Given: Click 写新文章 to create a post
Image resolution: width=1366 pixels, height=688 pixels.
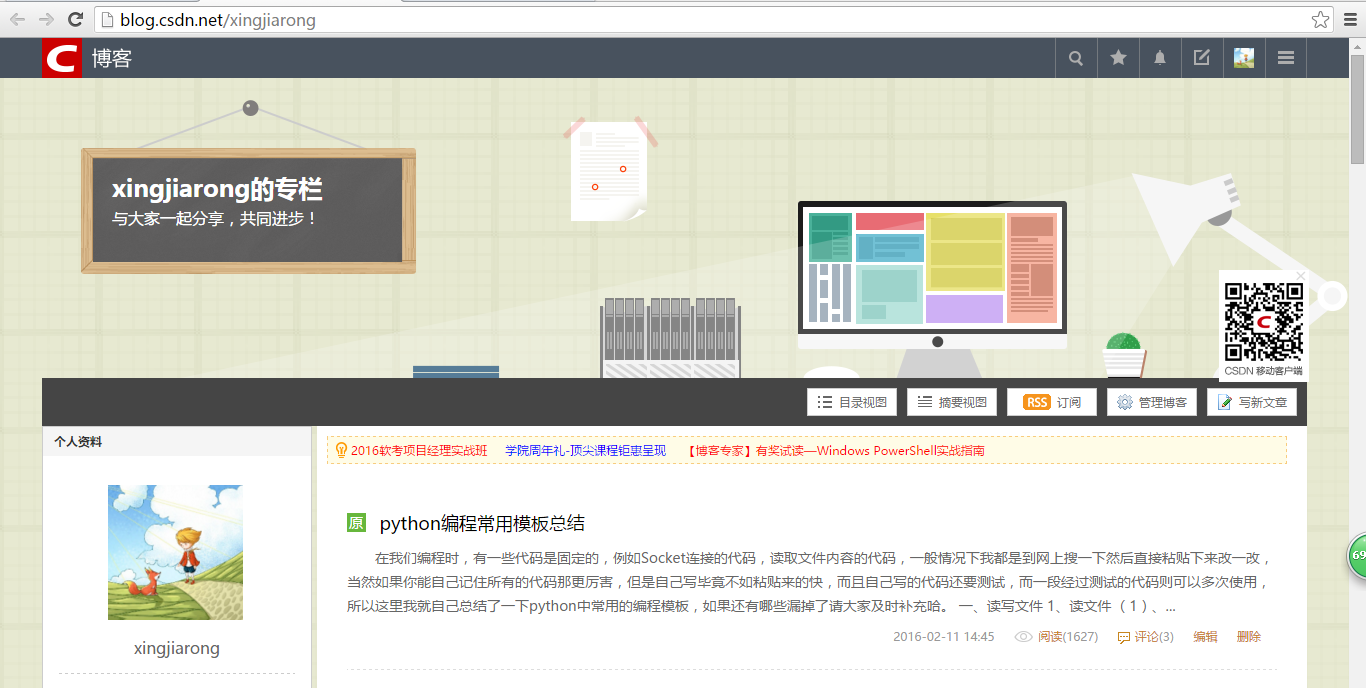Looking at the screenshot, I should coord(1252,402).
